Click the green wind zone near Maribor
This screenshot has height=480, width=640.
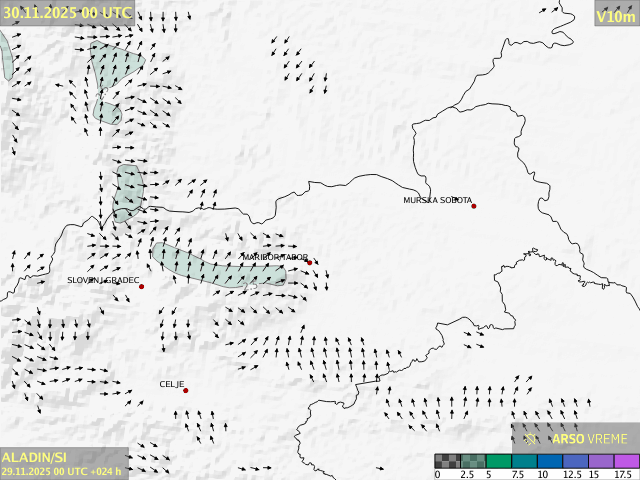pos(215,266)
